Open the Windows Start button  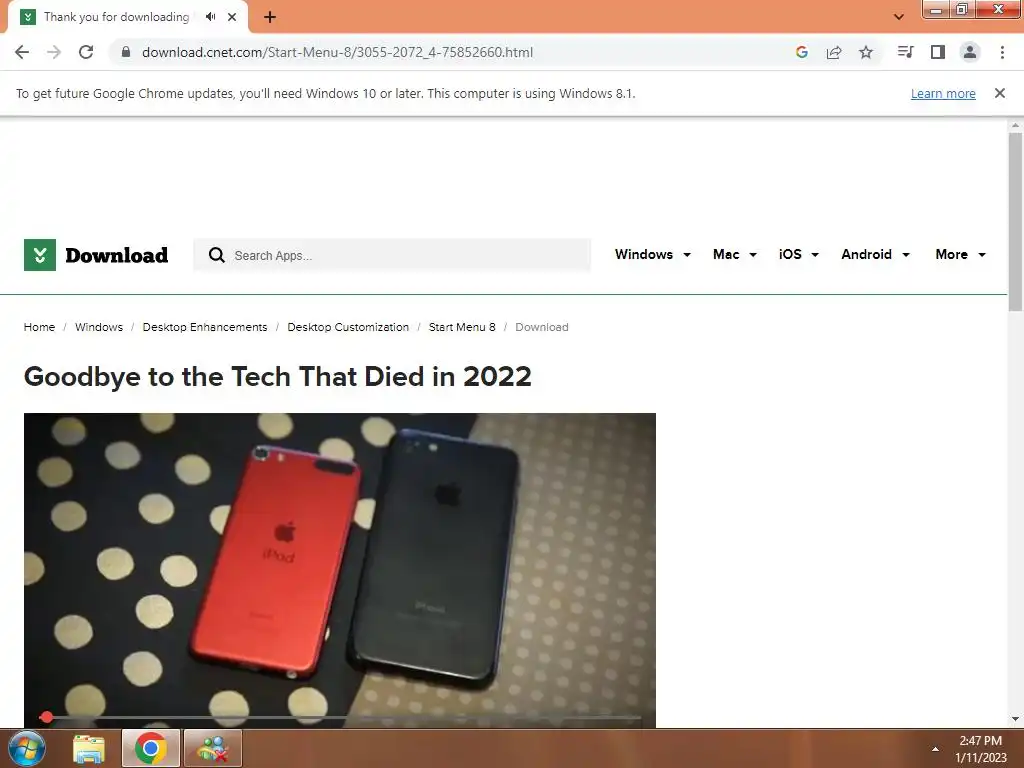[27, 748]
